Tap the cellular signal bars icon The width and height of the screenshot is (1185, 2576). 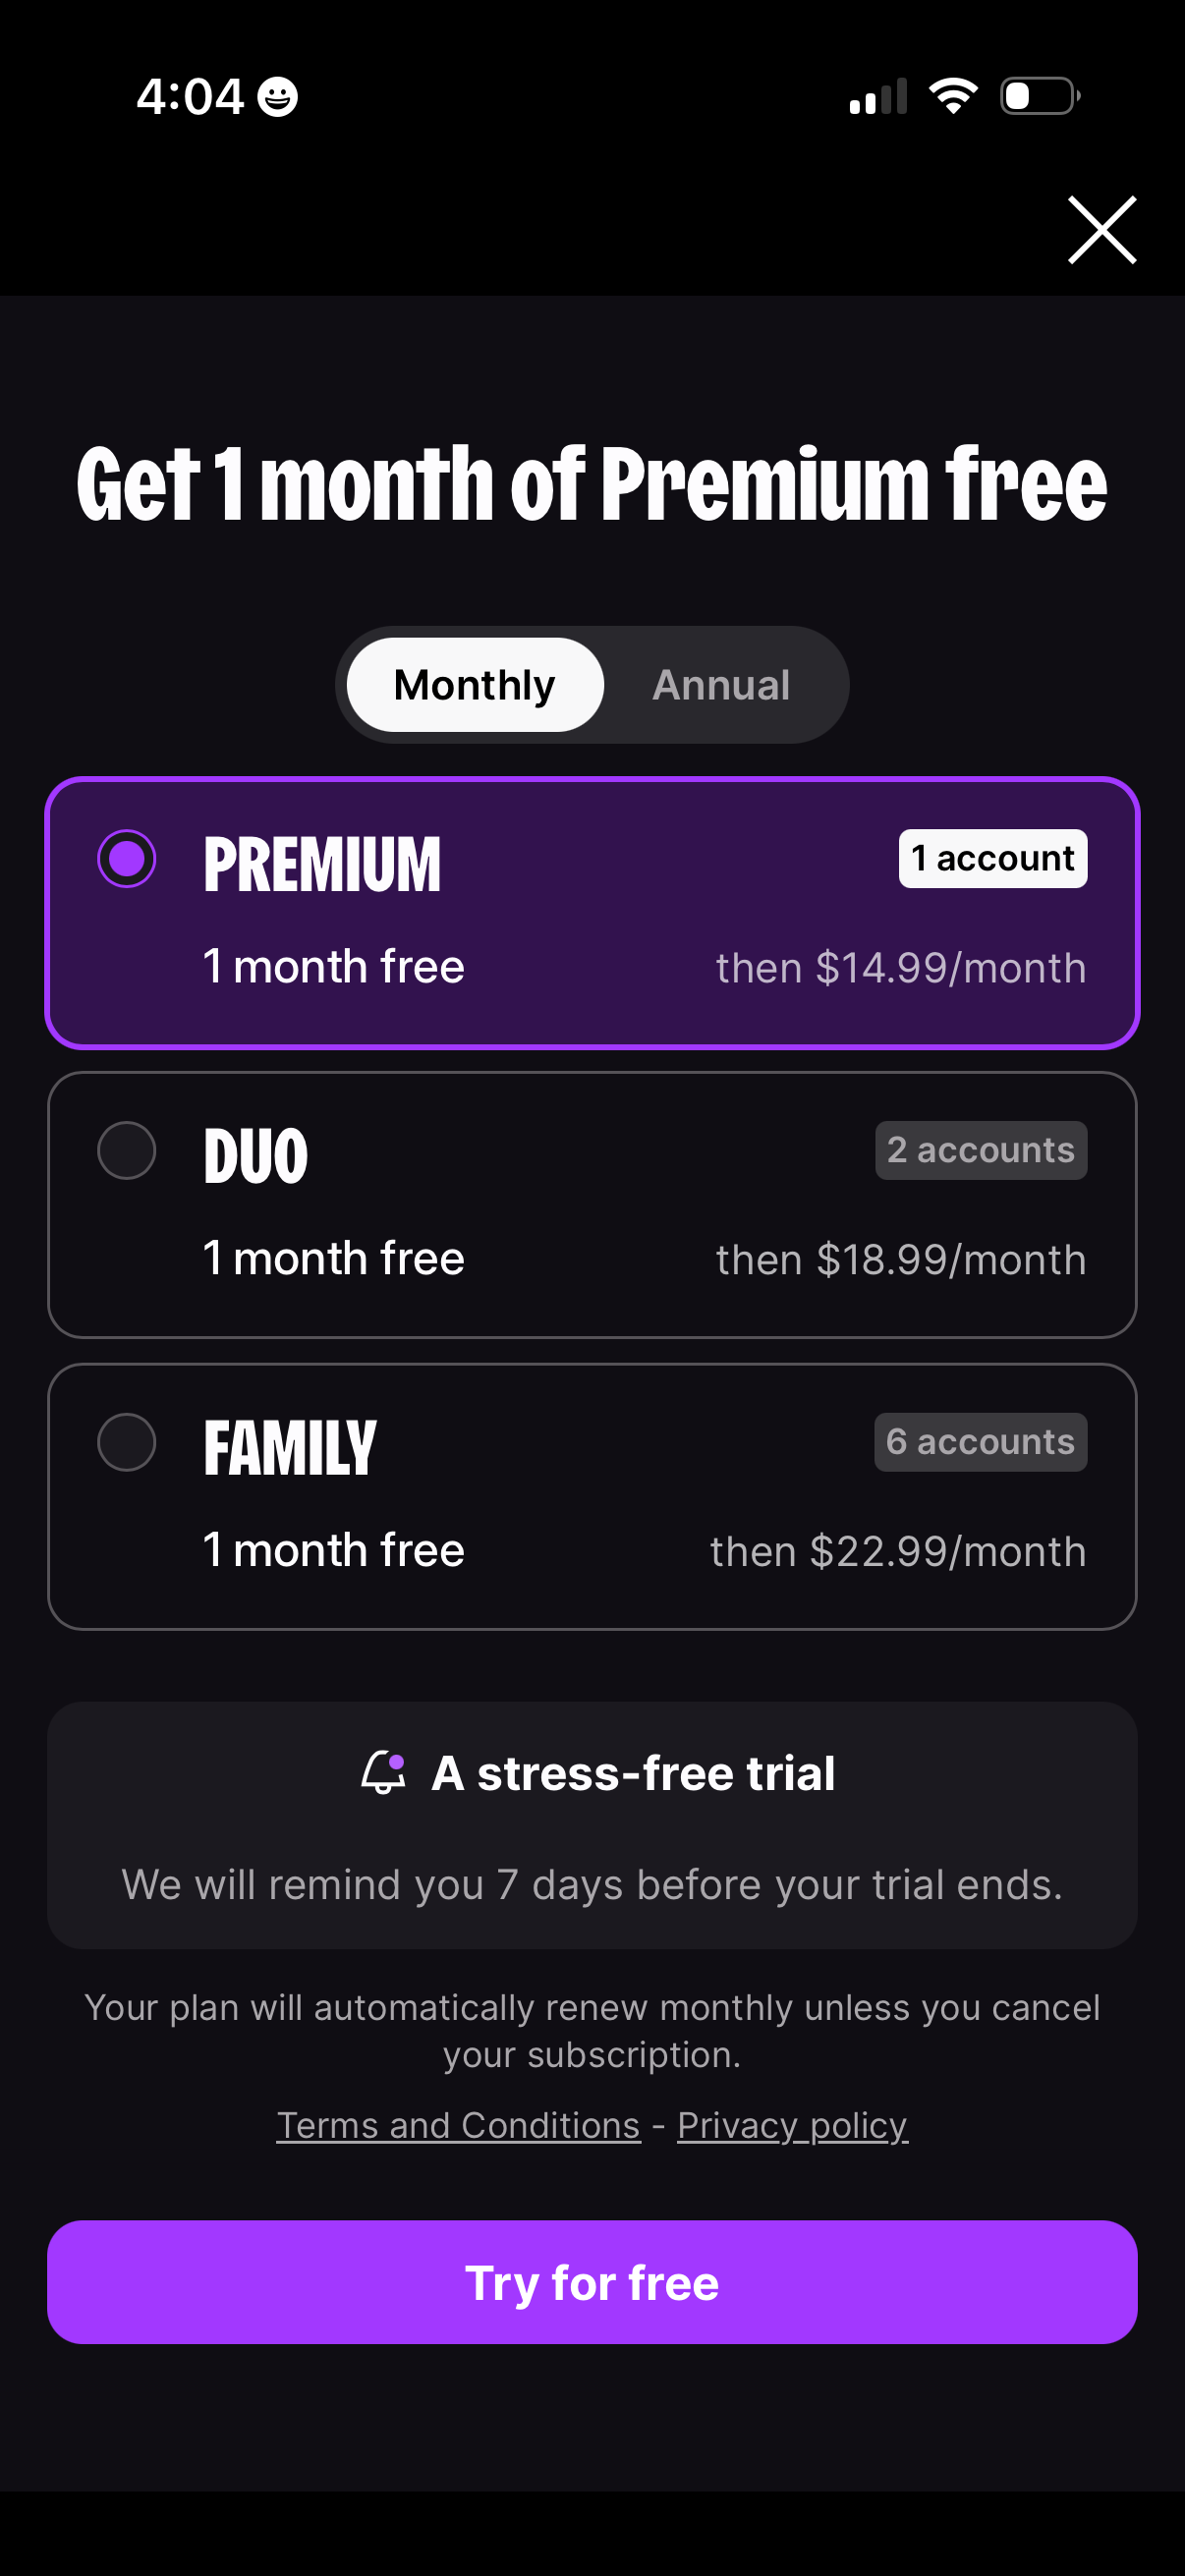click(x=878, y=96)
